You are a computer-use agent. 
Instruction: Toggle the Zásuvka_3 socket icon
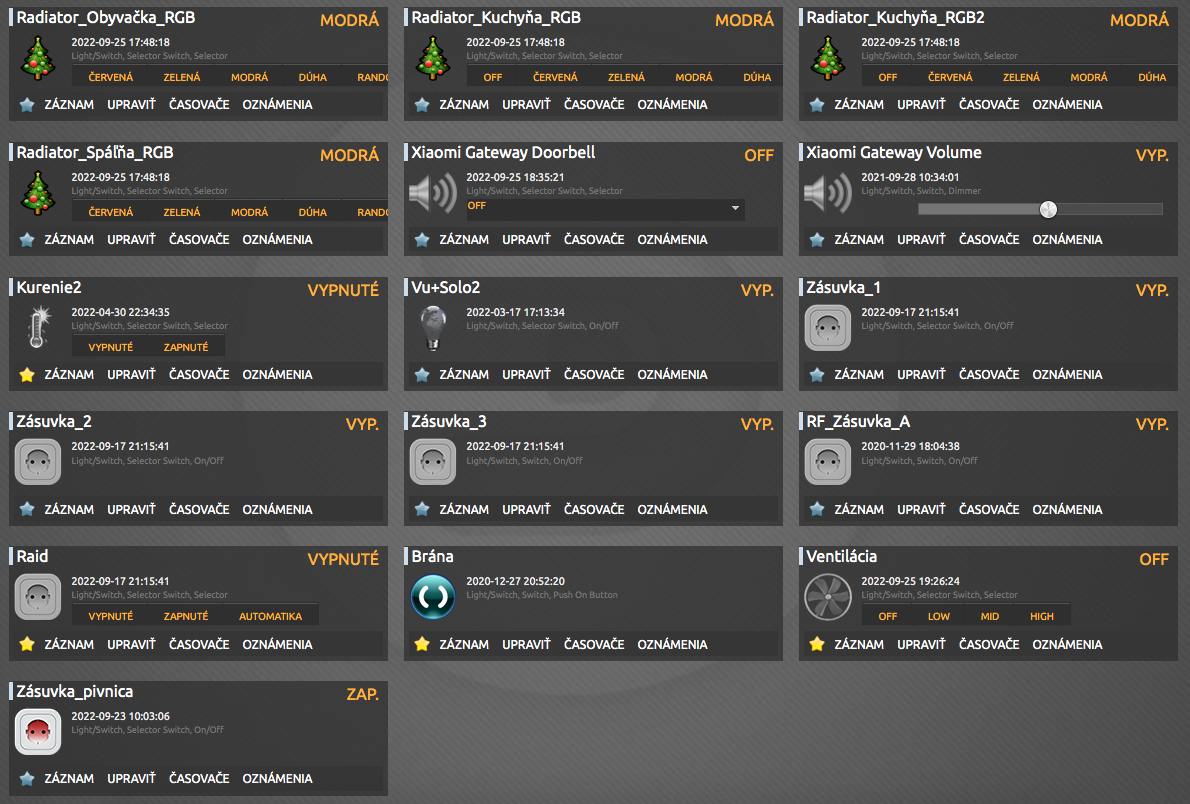click(x=433, y=462)
